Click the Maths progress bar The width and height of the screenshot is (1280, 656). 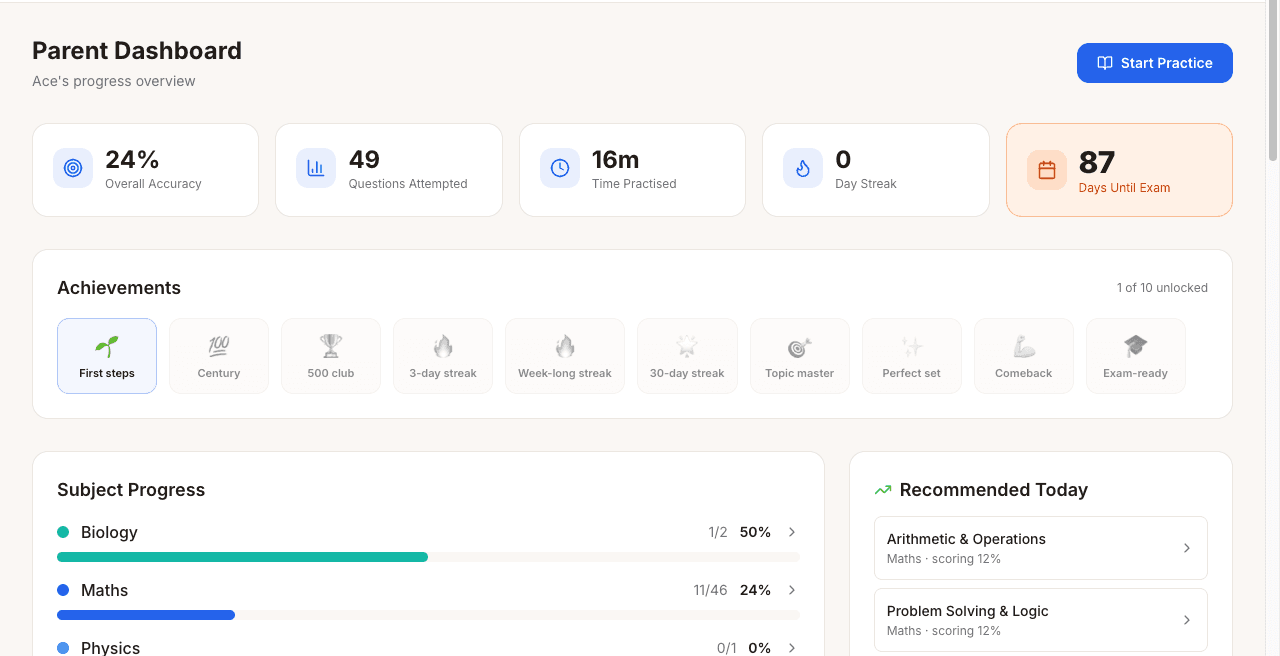point(428,615)
